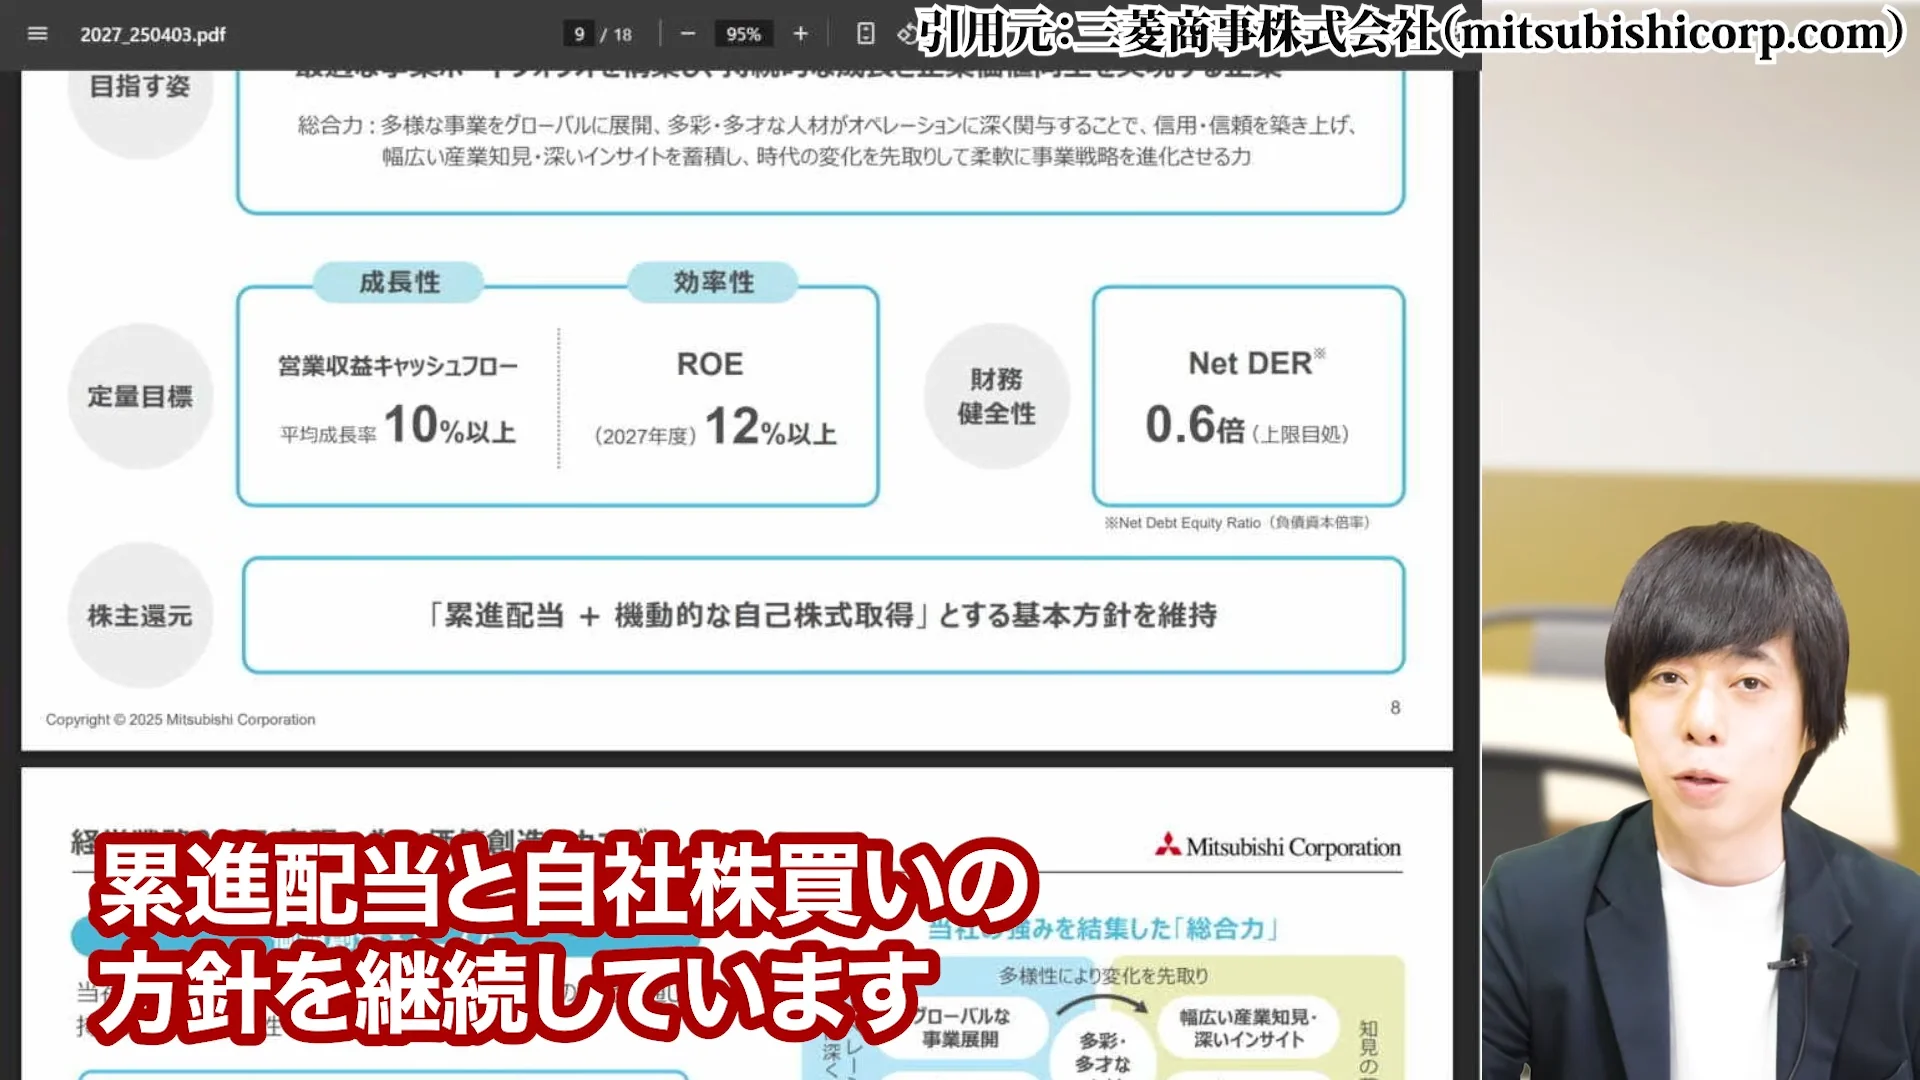Viewport: 1920px width, 1080px height.
Task: Click the Copyright 2025 Mitsubishi Corporation footer
Action: (180, 720)
